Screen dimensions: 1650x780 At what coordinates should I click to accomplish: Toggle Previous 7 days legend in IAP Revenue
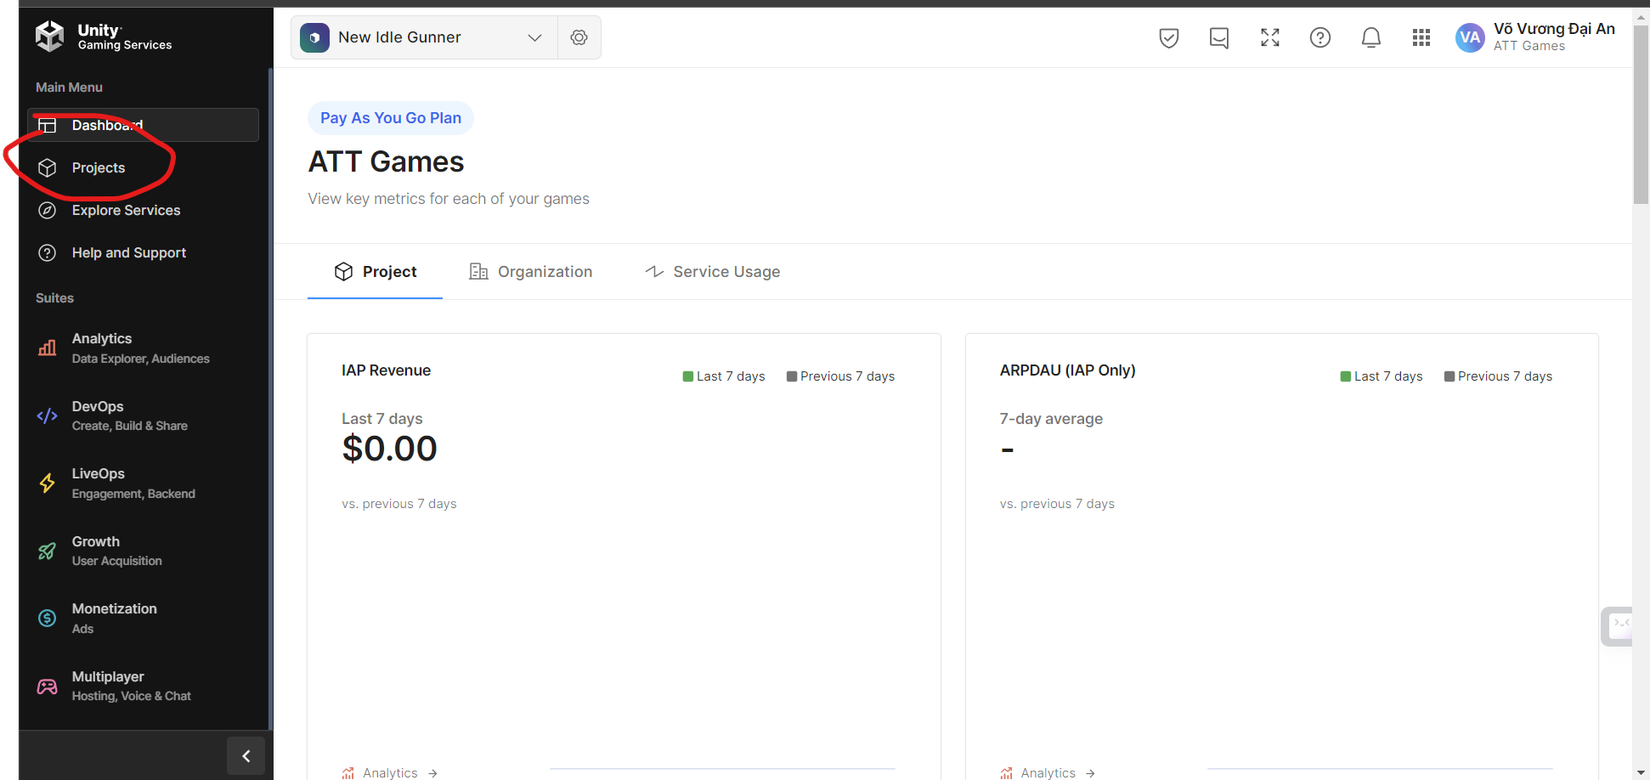841,377
